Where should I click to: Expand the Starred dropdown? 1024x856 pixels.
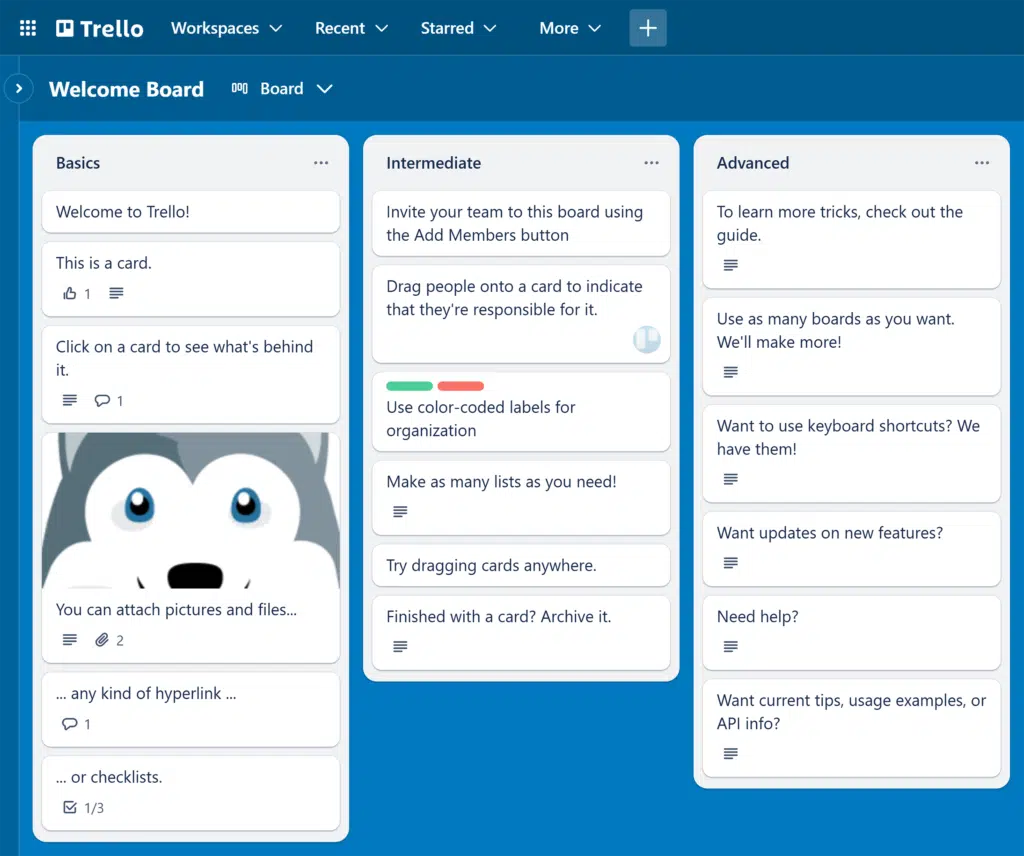(x=458, y=28)
